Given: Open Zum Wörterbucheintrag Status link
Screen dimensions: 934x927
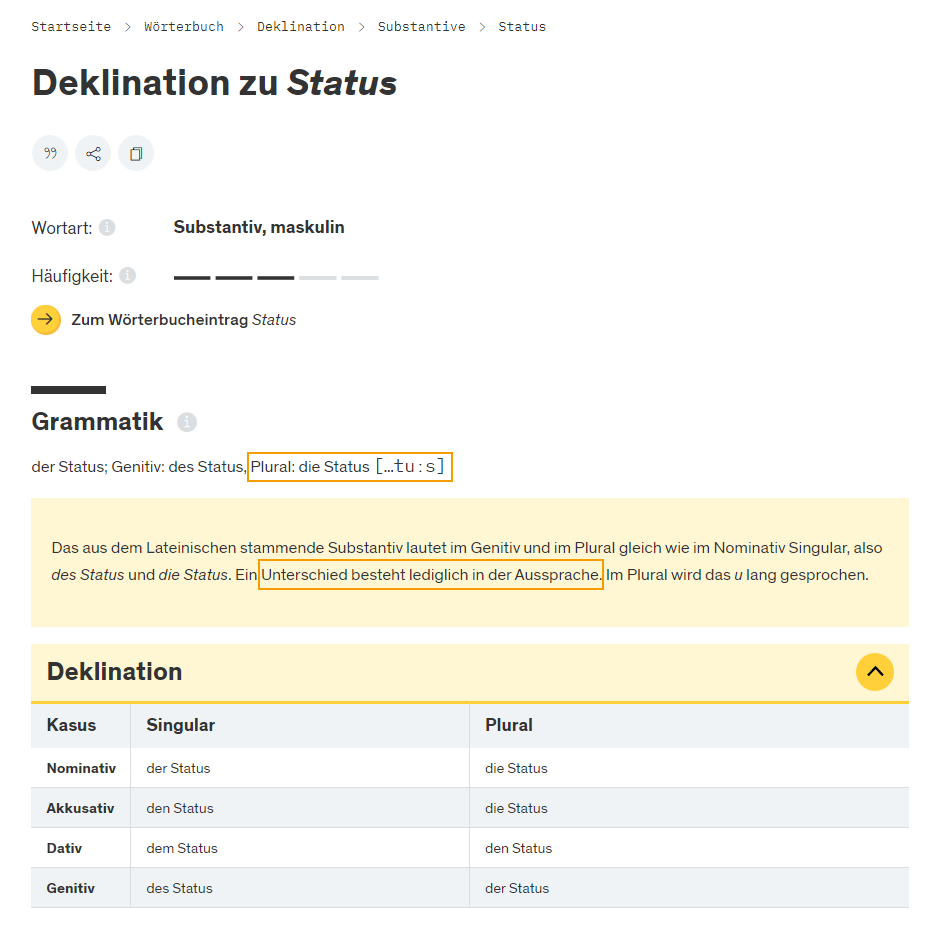Looking at the screenshot, I should 183,320.
